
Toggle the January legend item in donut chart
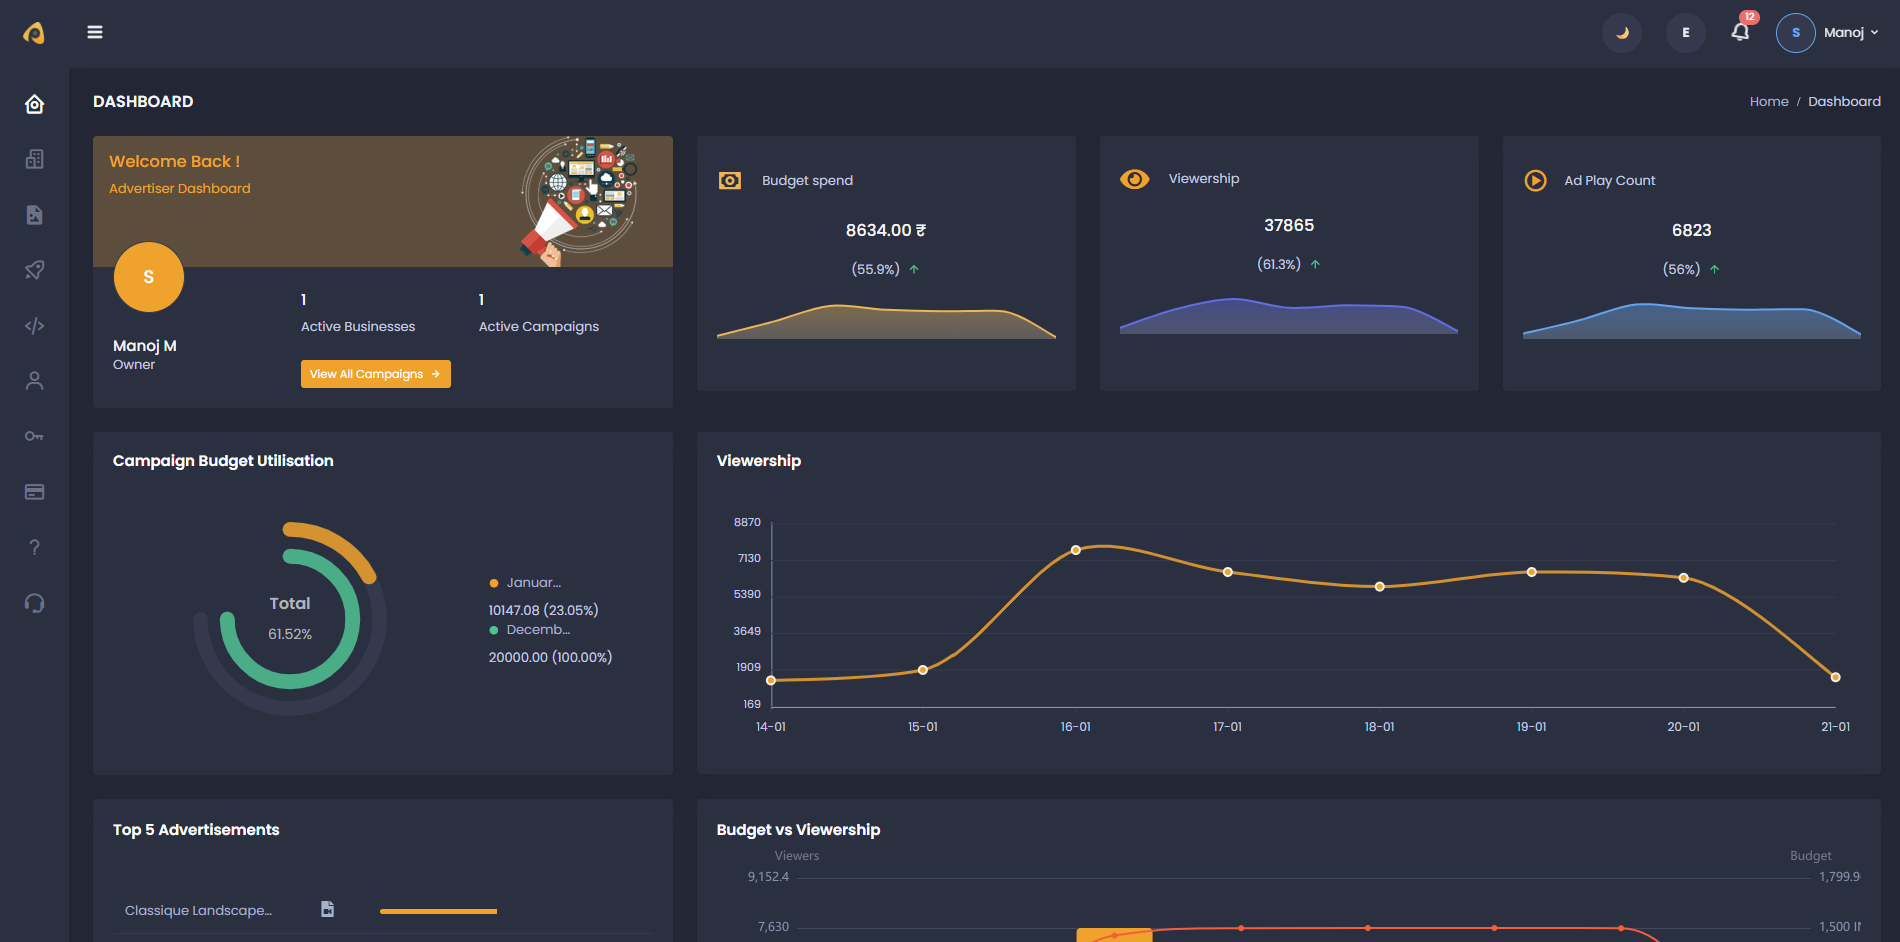pyautogui.click(x=526, y=583)
